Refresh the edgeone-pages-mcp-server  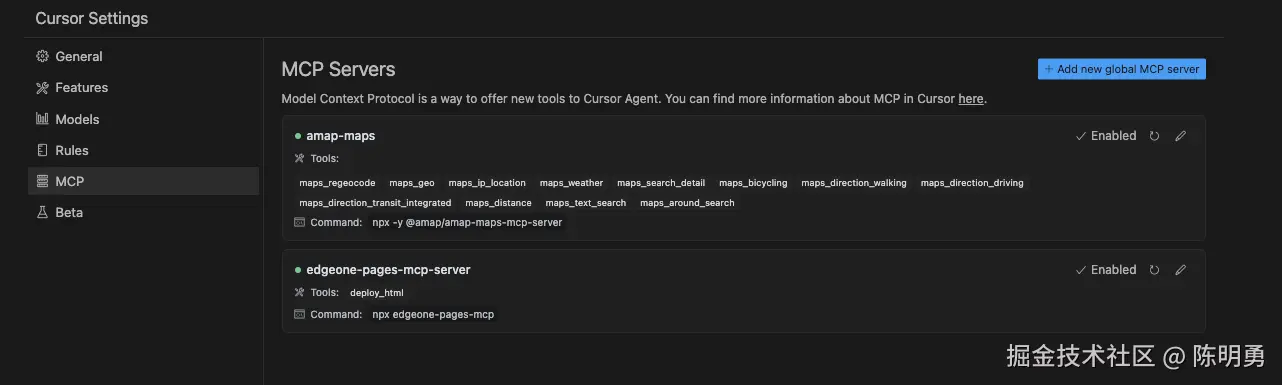1154,270
